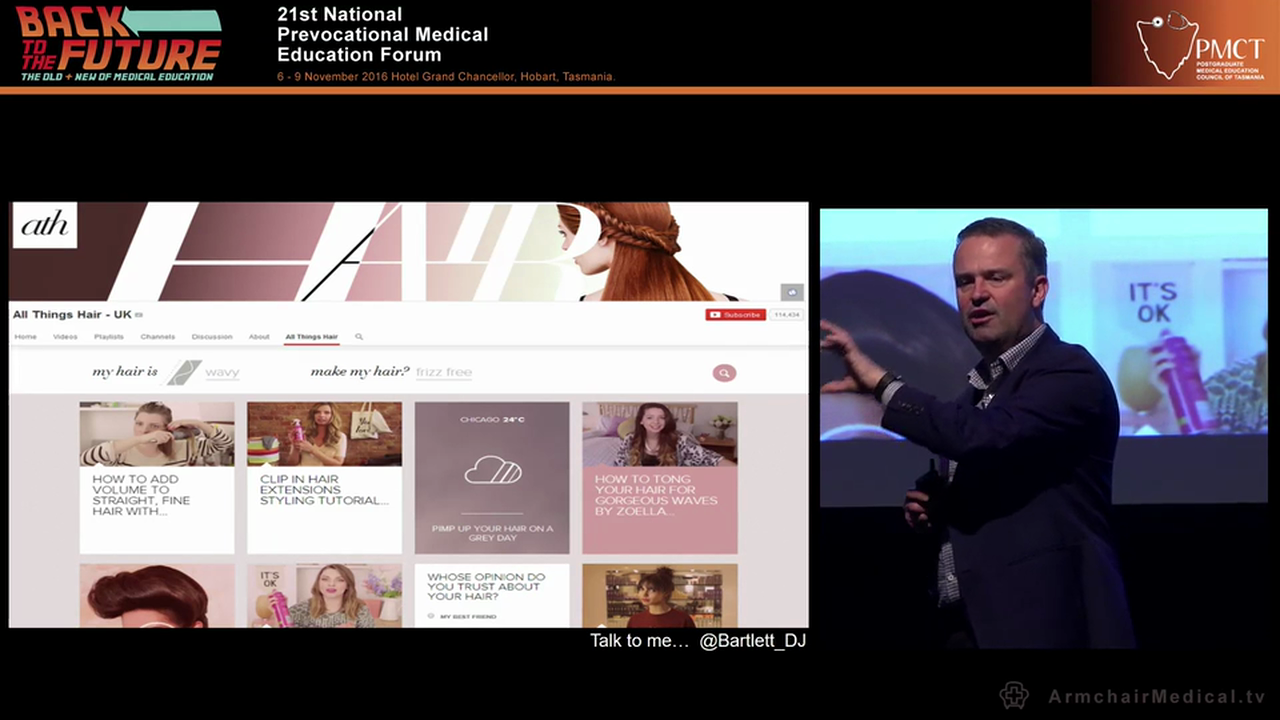Click the hair type icon beside 'my hair is'
This screenshot has height=720, width=1280.
(184, 372)
